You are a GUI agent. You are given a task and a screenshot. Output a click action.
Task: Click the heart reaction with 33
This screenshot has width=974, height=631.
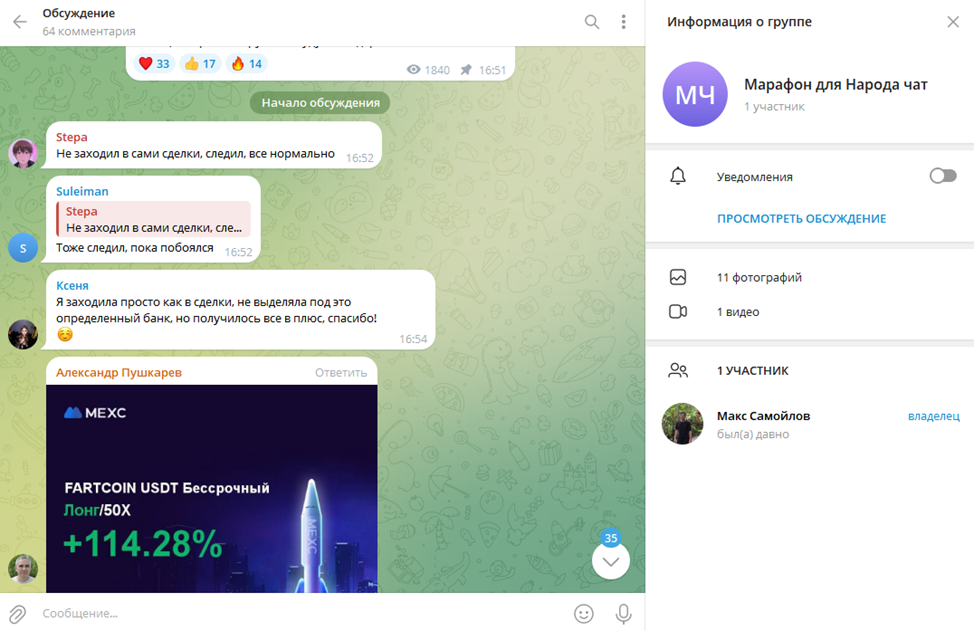click(153, 64)
